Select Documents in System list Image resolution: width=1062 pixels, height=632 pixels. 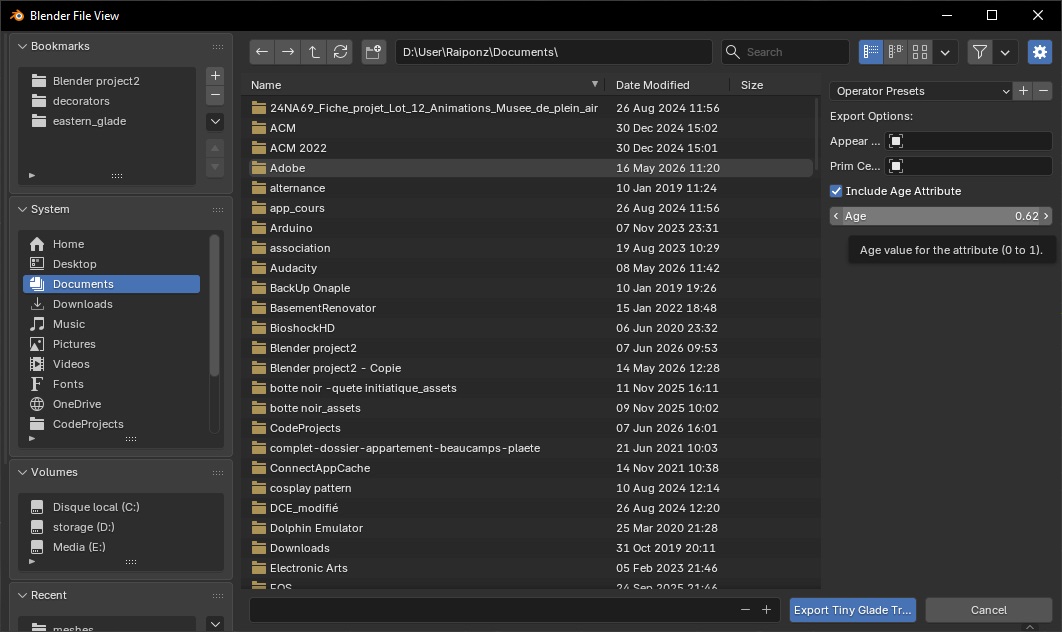point(112,284)
